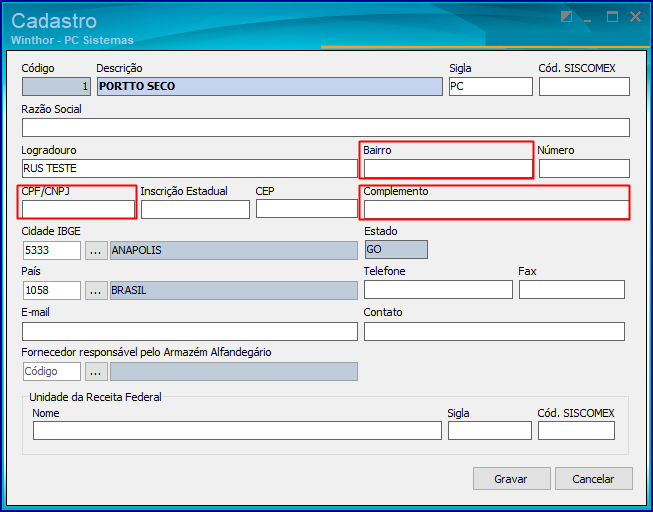Click the top Cód. SISCOMEX field
Screen dimensions: 653x512
pos(584,87)
